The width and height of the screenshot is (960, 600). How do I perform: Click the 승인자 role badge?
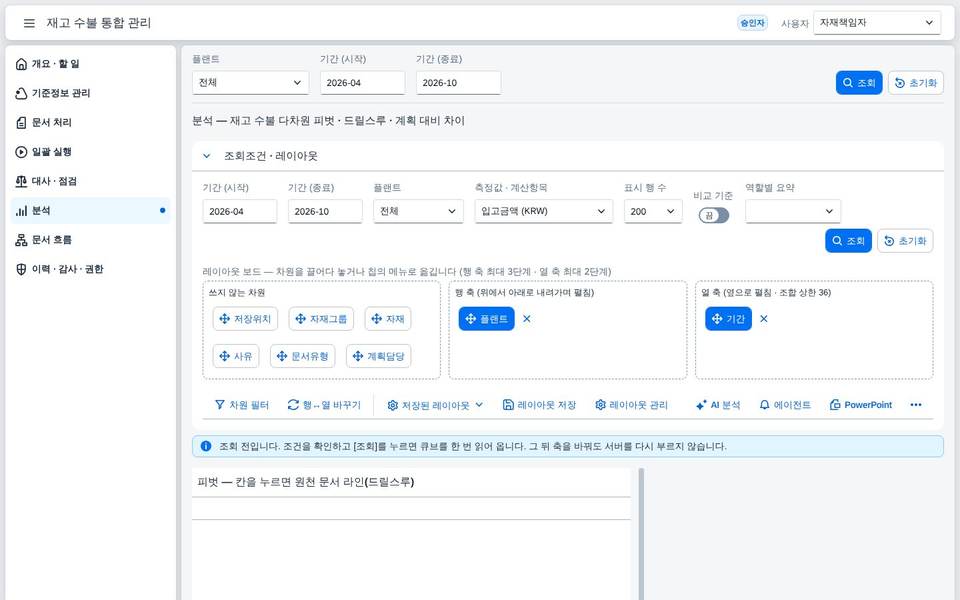click(752, 23)
